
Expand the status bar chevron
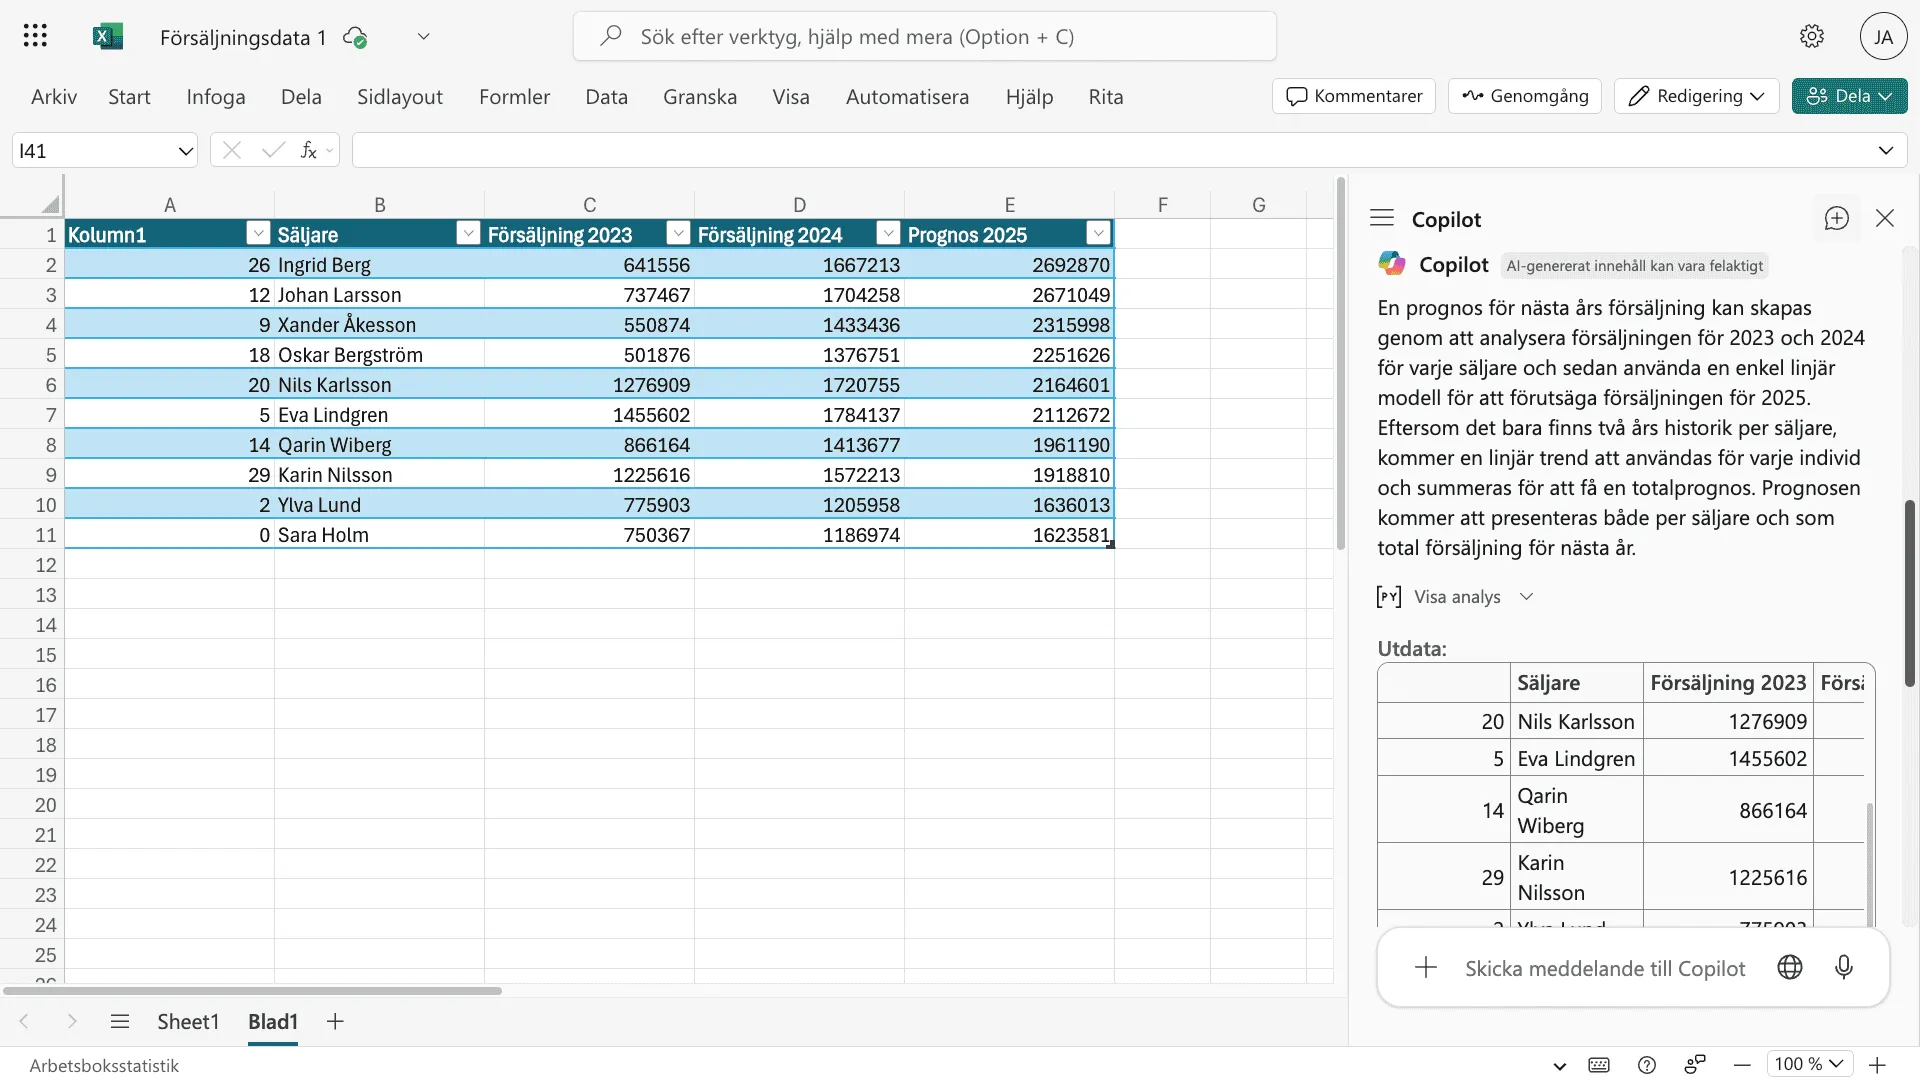(1559, 1066)
